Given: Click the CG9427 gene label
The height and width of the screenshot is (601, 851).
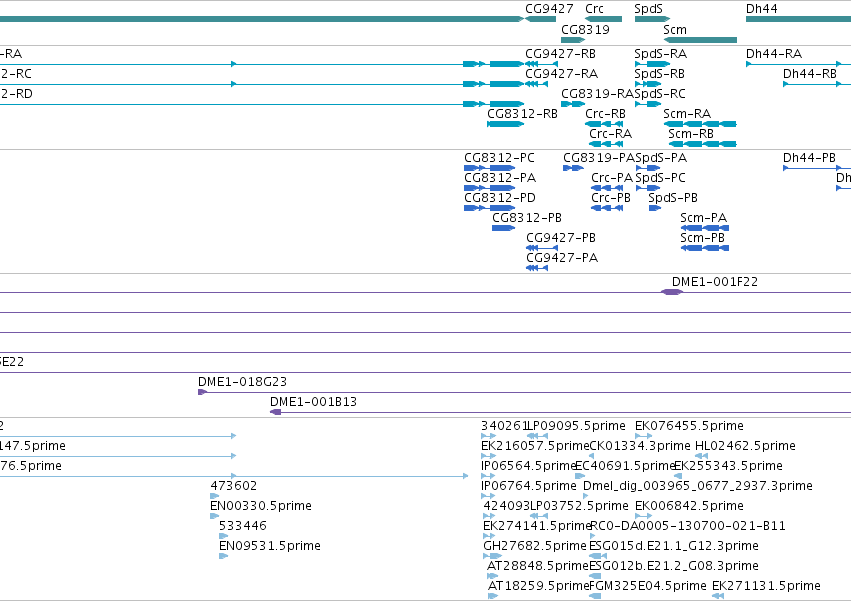Looking at the screenshot, I should click(x=549, y=9).
